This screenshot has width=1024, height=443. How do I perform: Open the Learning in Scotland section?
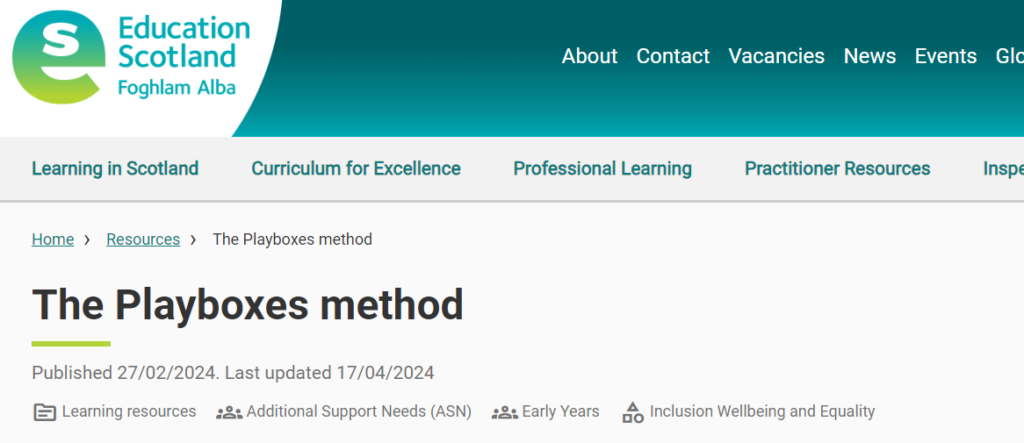point(115,169)
